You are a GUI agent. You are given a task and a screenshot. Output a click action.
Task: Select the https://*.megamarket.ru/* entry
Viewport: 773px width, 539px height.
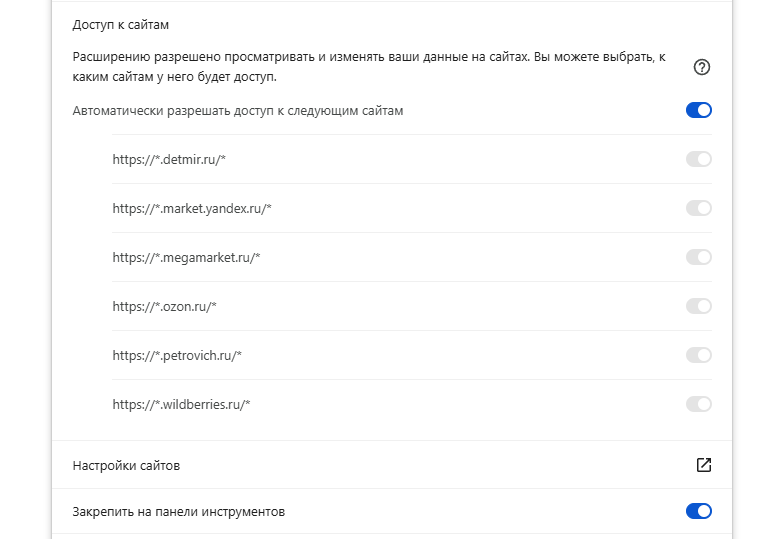coord(186,257)
